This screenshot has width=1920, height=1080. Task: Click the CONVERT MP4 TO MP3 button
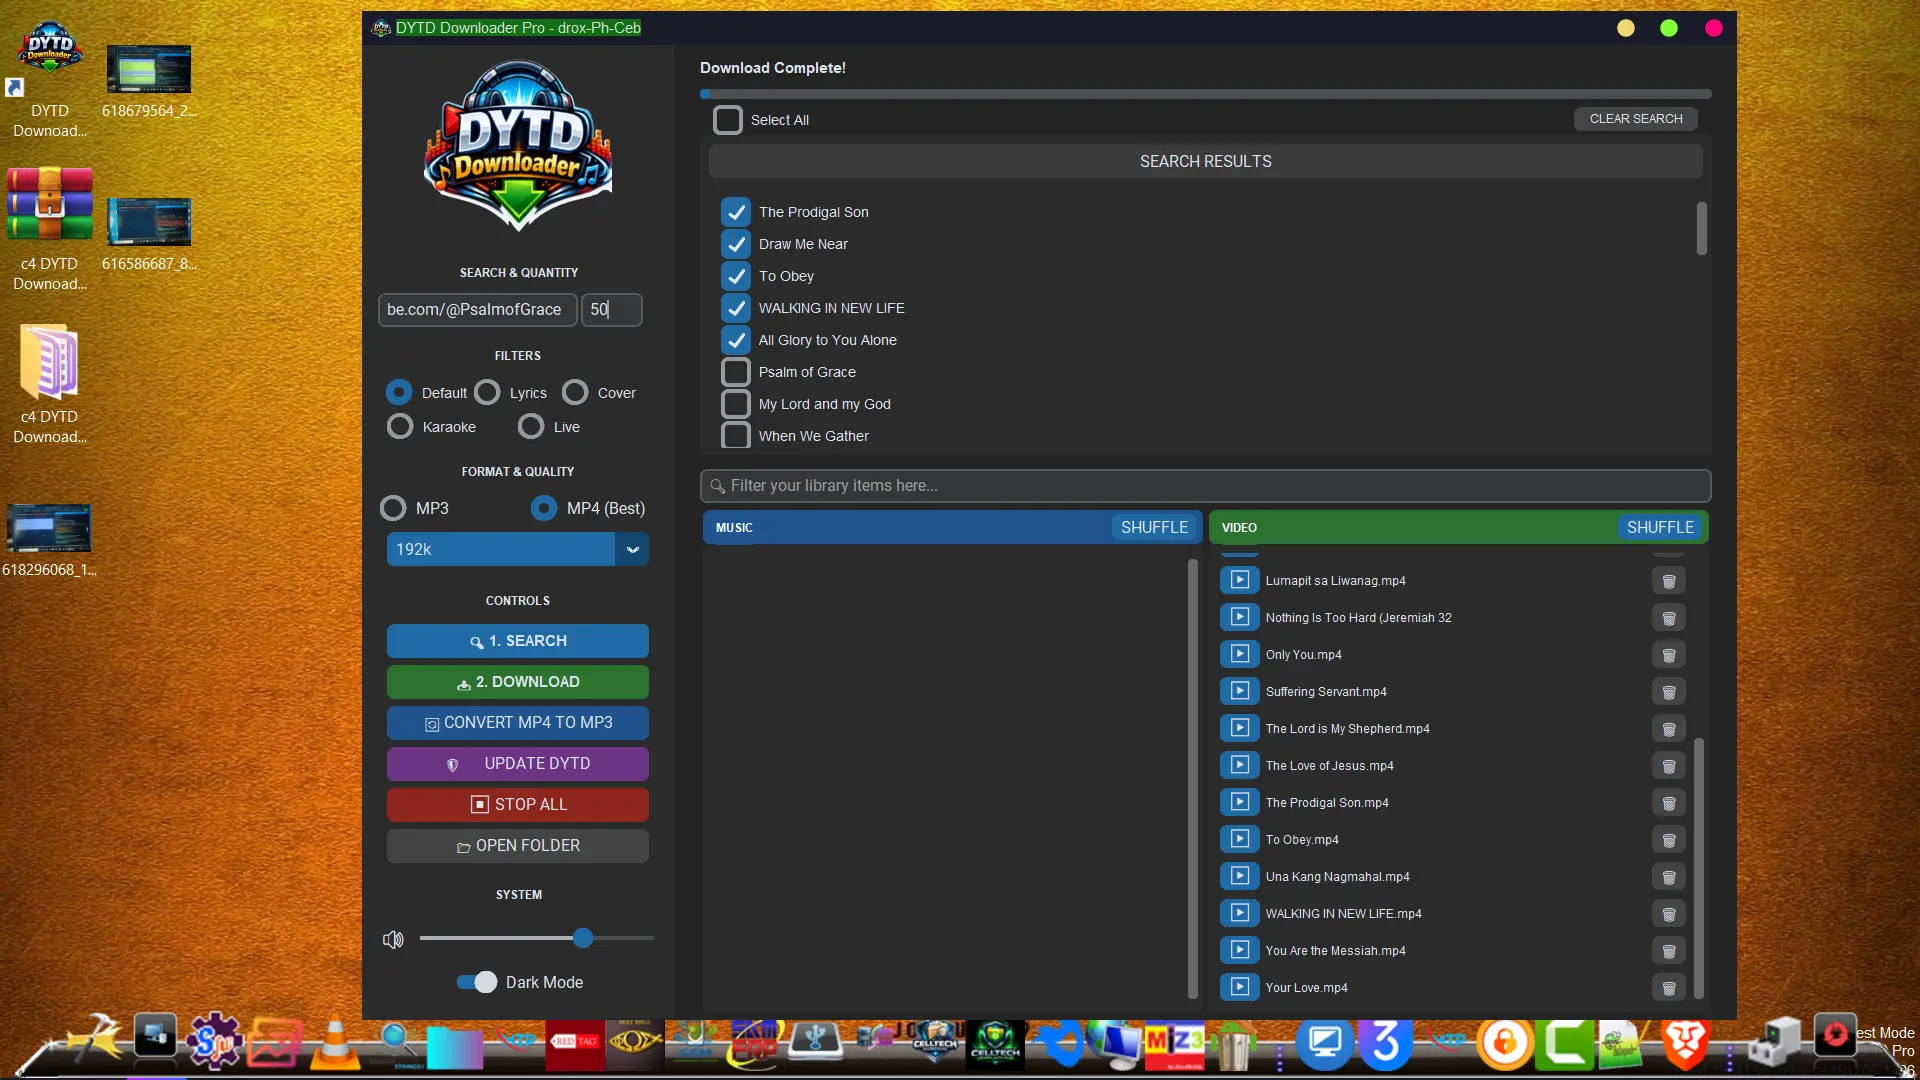coord(518,723)
